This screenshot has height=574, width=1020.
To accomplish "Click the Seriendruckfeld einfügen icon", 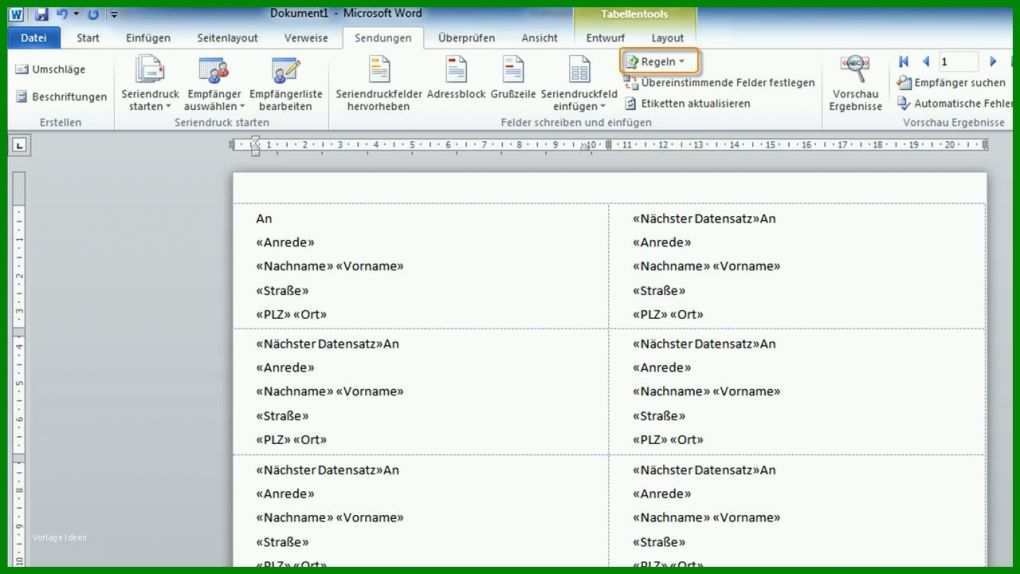I will point(579,70).
